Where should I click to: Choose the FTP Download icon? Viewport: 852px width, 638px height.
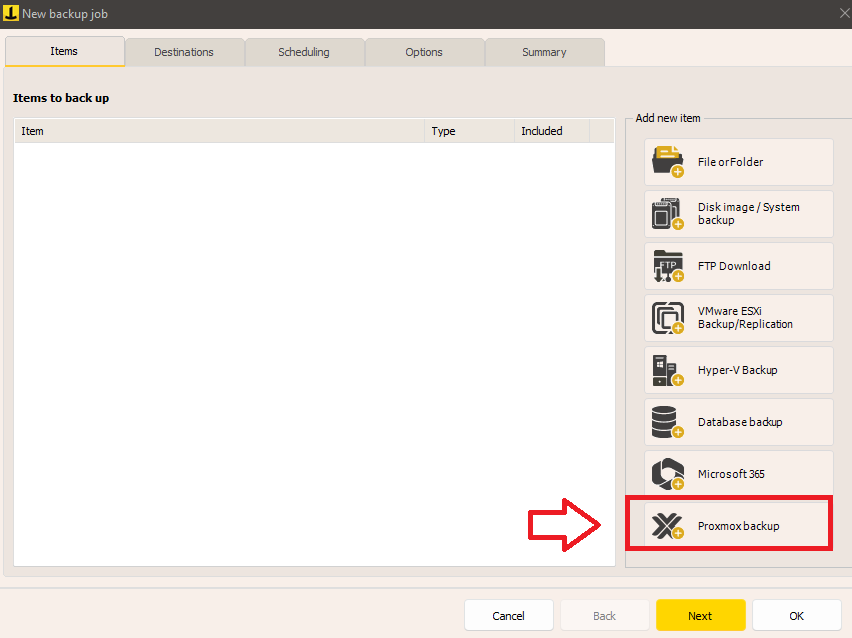667,266
